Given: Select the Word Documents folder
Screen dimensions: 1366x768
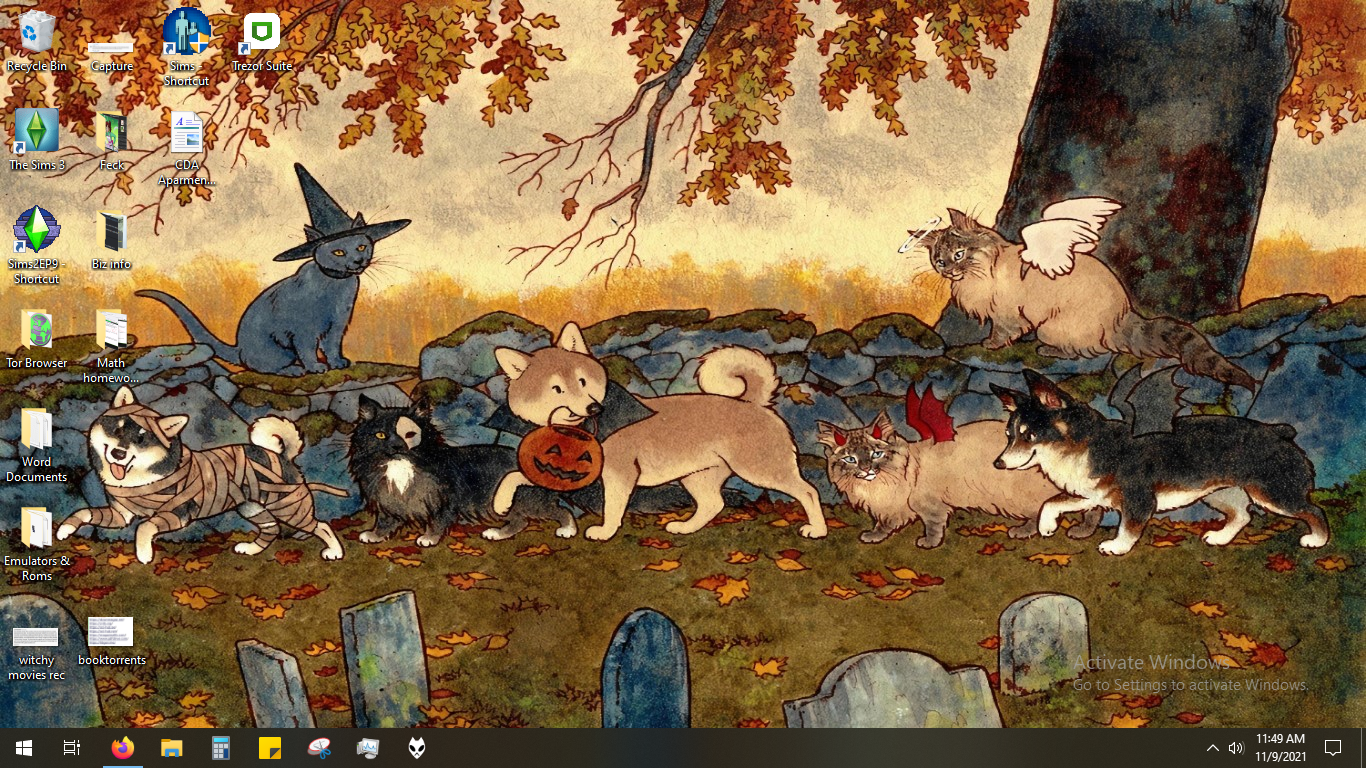Looking at the screenshot, I should click(x=37, y=445).
